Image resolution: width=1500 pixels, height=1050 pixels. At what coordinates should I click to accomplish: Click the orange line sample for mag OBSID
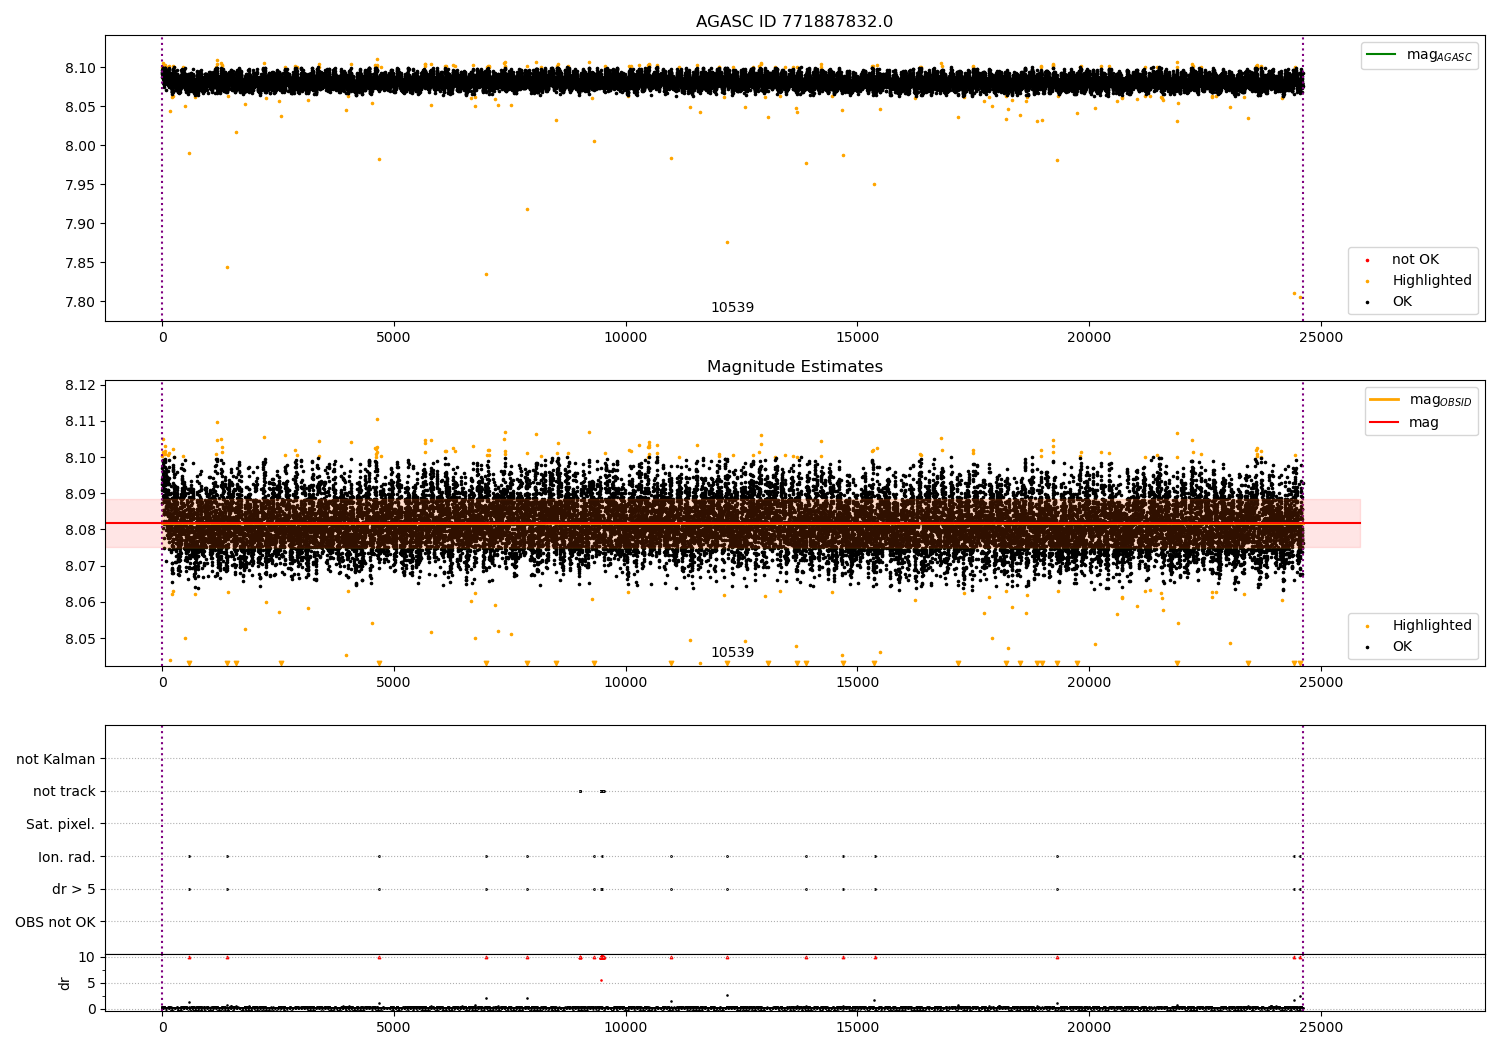coord(1385,400)
